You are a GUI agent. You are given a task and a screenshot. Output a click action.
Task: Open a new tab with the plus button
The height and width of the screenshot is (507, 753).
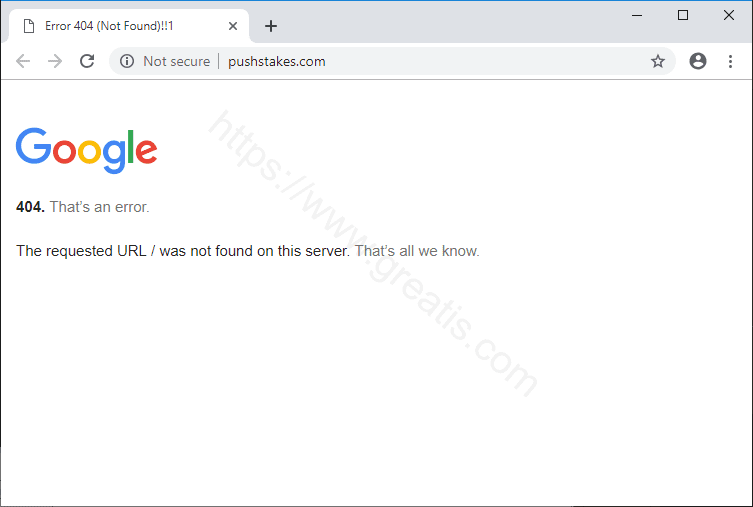(271, 26)
